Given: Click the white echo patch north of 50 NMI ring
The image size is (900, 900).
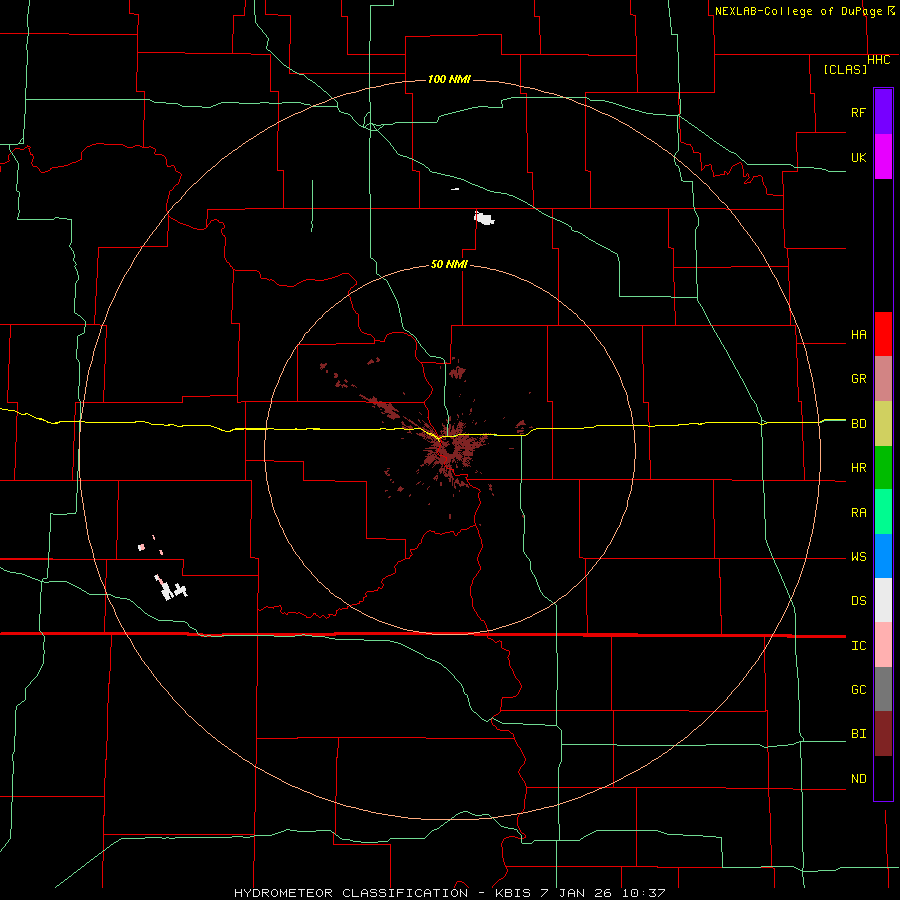Looking at the screenshot, I should [x=484, y=218].
